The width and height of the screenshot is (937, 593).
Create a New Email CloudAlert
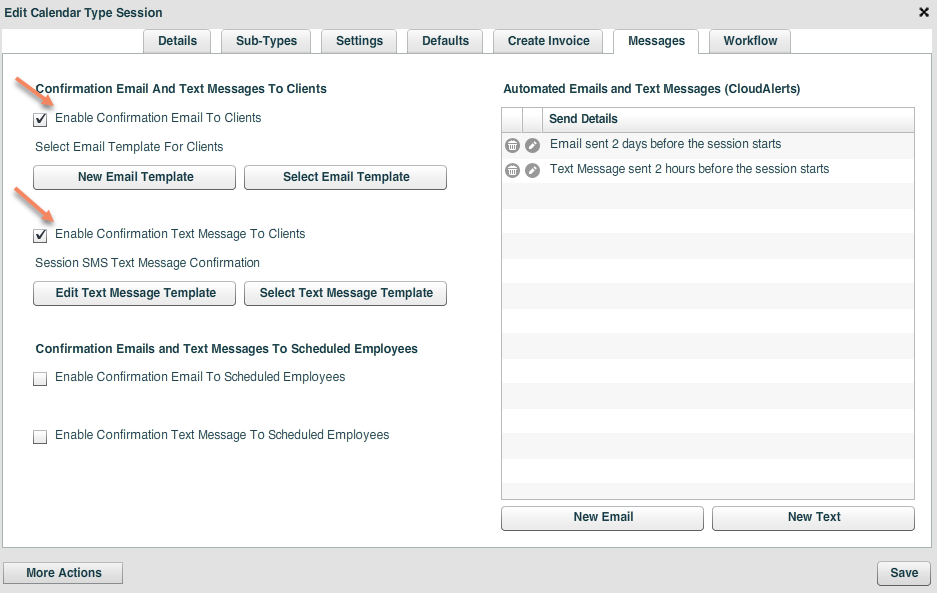(x=601, y=518)
